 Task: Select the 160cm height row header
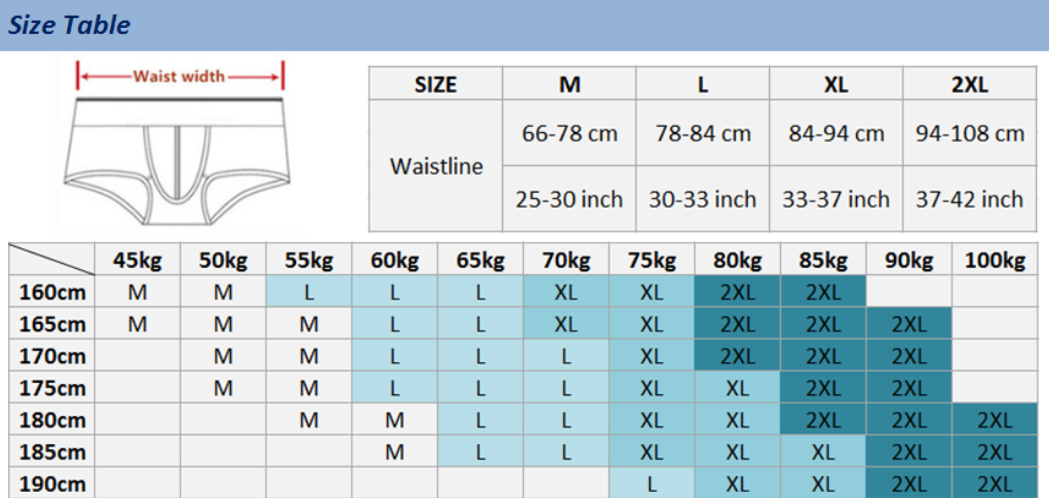[53, 293]
